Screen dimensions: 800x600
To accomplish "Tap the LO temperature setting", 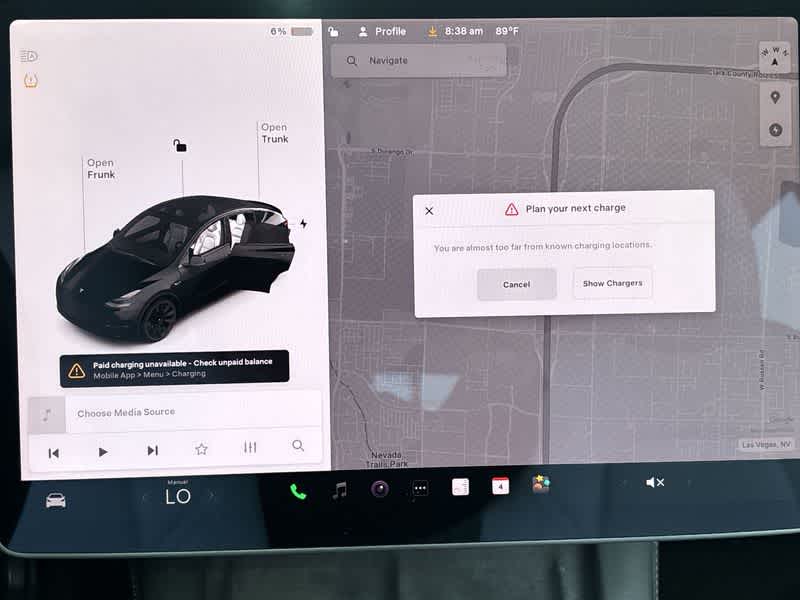I will coord(178,496).
